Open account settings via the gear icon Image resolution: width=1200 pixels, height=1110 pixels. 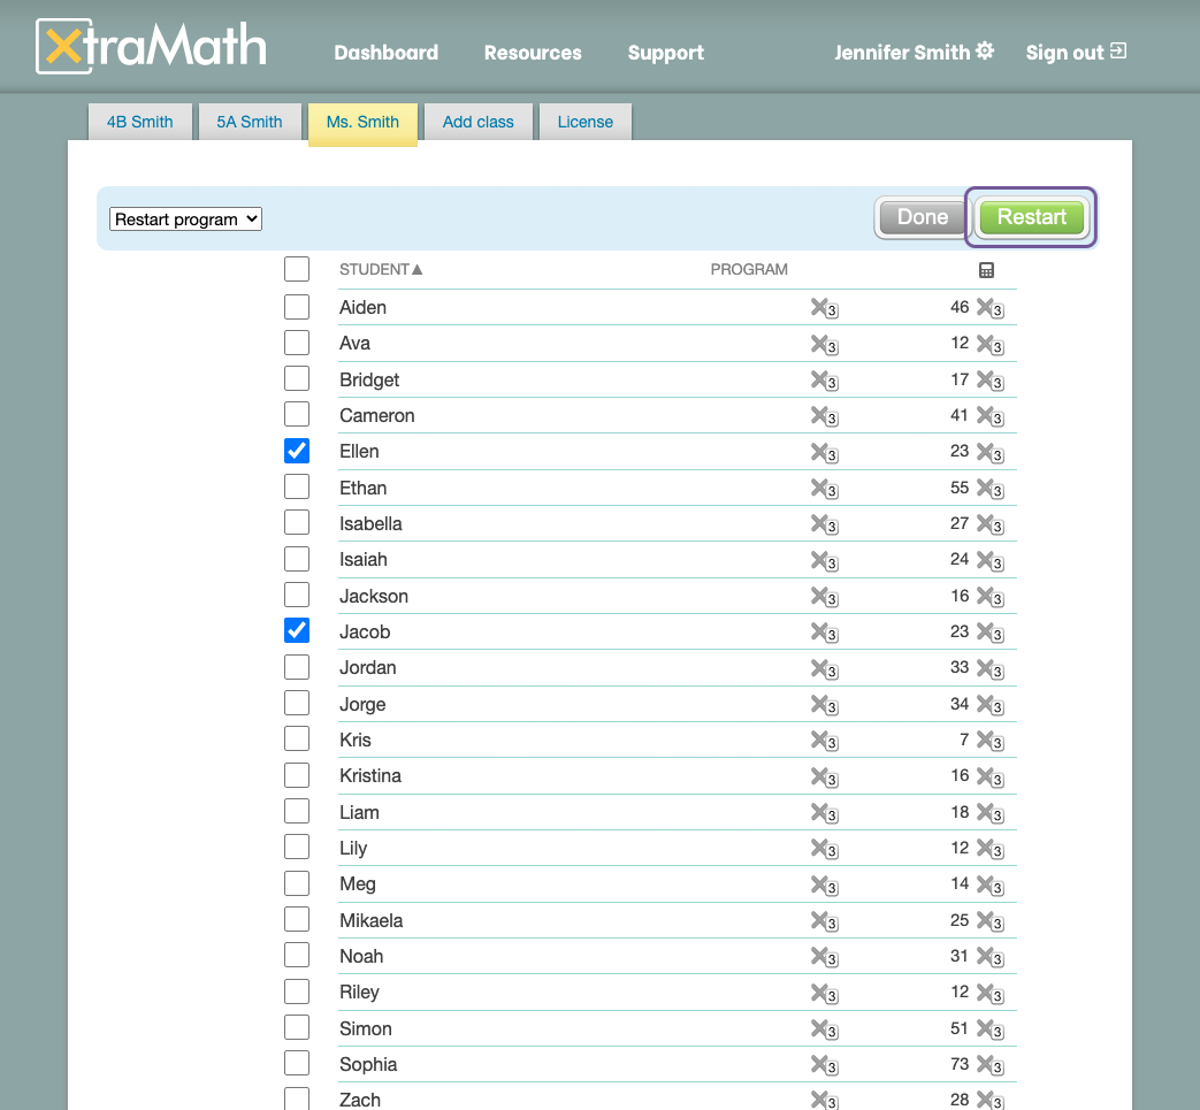[984, 51]
